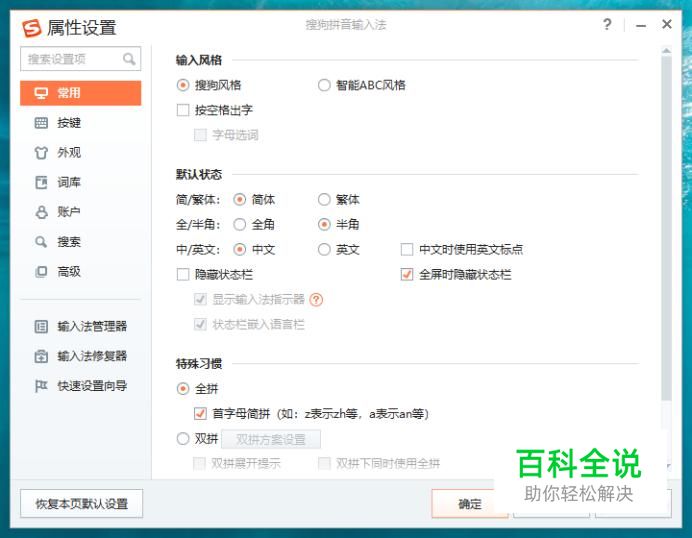Launch 快速设置向导 link
The height and width of the screenshot is (538, 692).
click(x=92, y=386)
